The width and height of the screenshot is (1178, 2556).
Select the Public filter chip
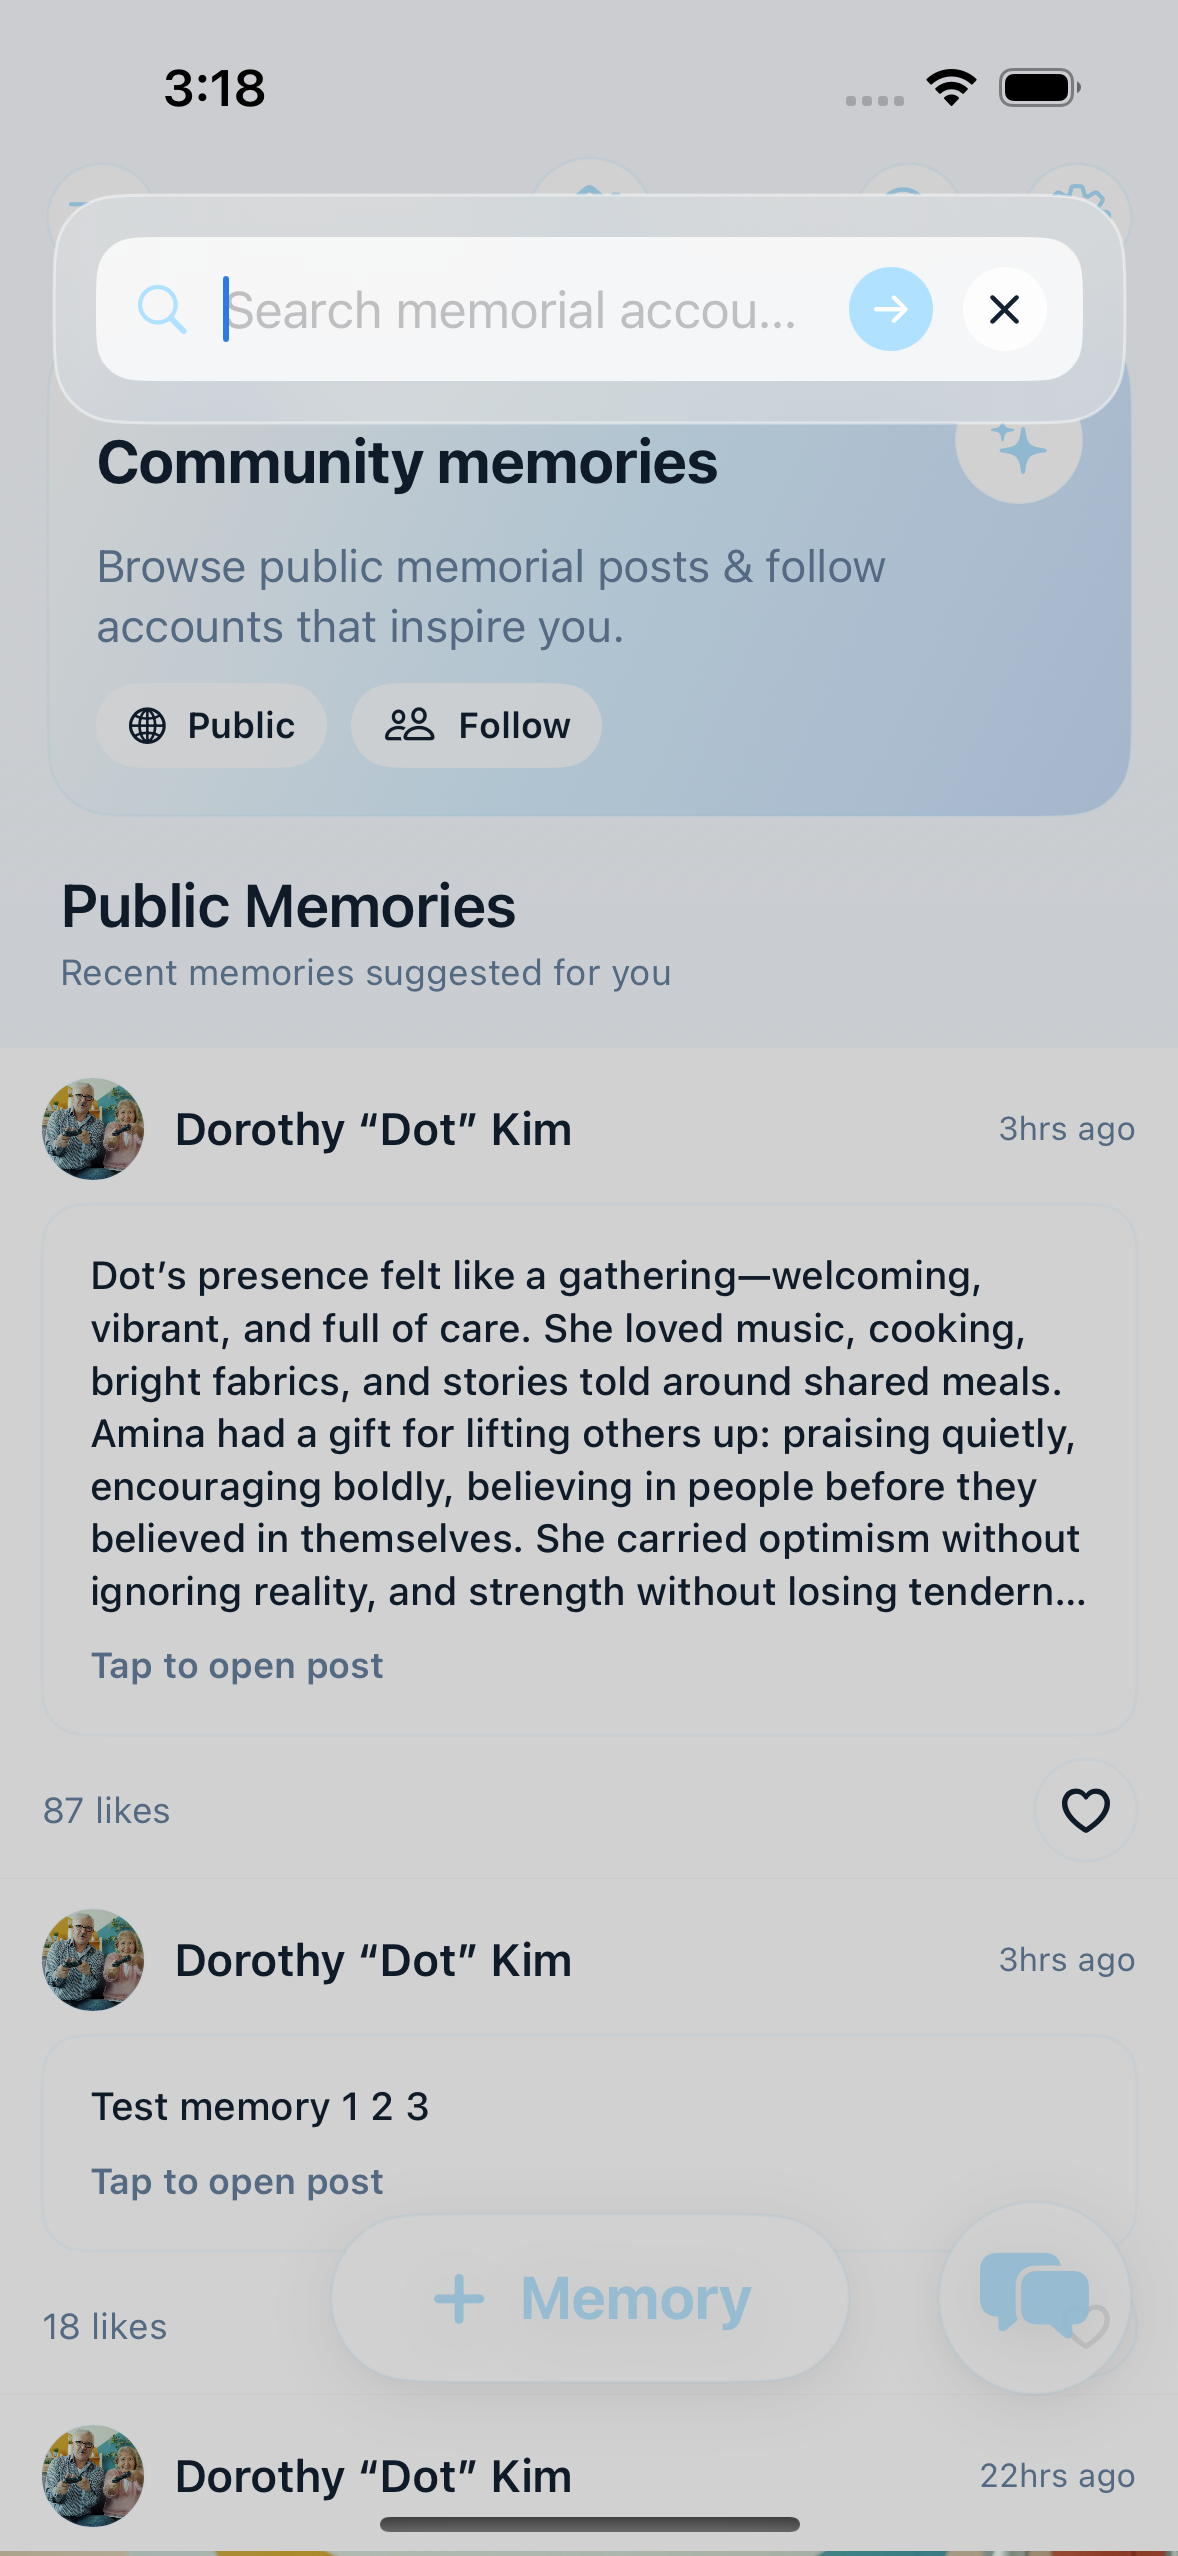point(211,725)
